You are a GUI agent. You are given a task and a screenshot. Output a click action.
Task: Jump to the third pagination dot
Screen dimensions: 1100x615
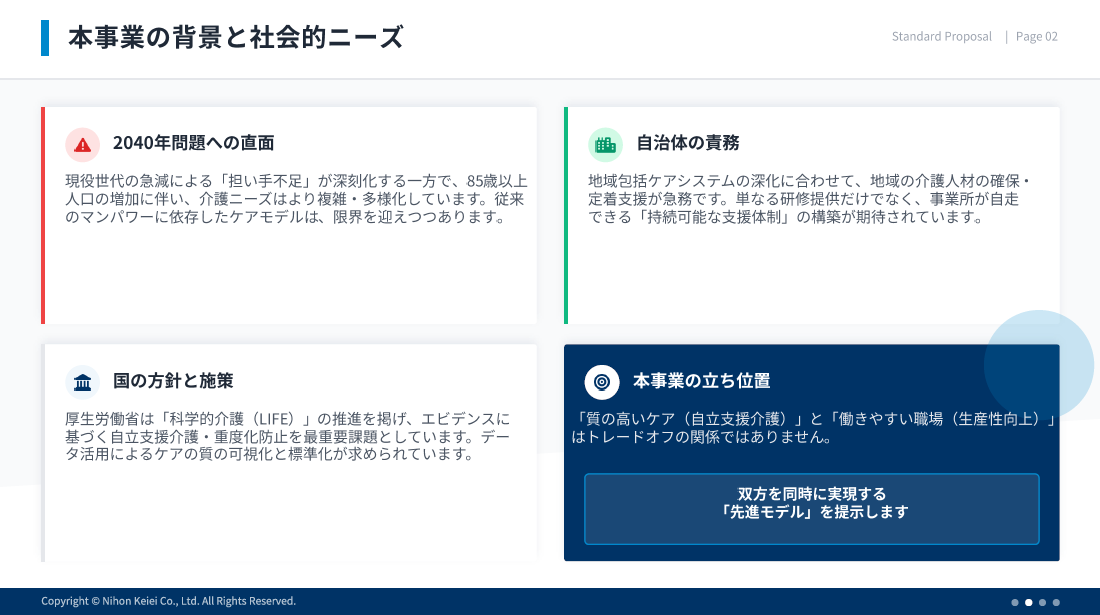[1042, 602]
